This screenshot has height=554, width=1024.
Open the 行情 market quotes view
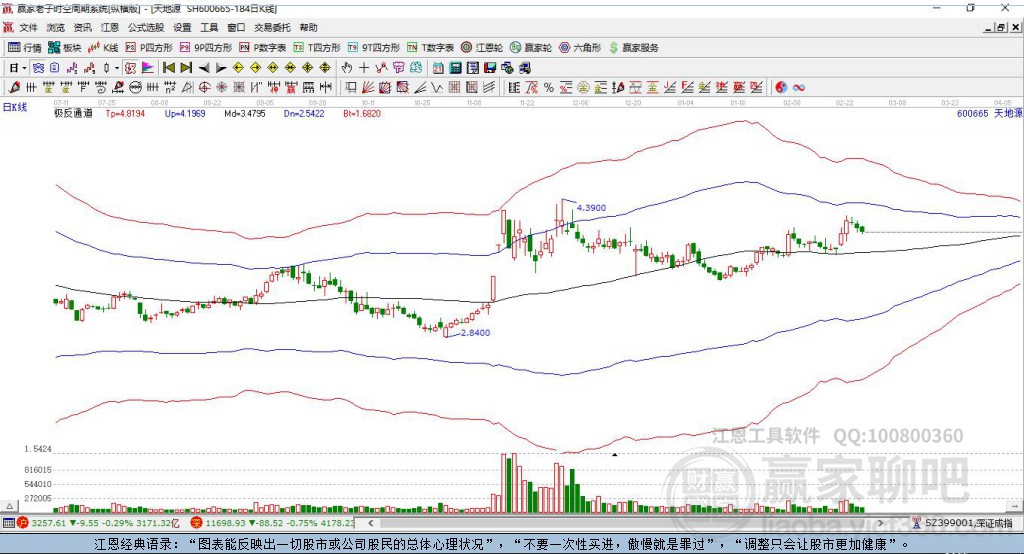coord(25,48)
